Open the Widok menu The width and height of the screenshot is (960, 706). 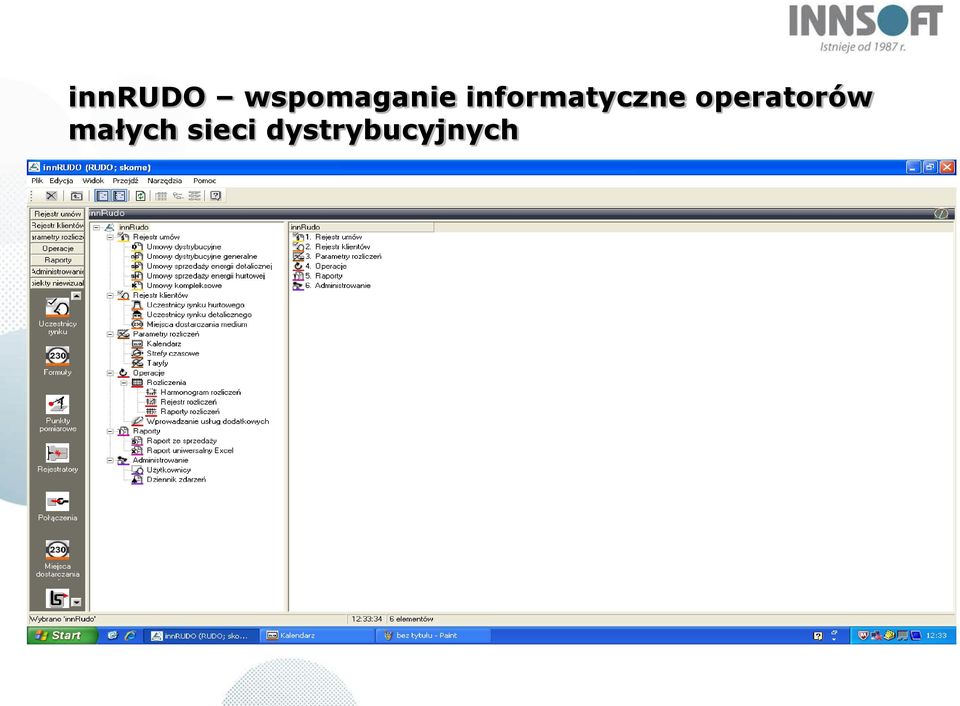[x=93, y=181]
